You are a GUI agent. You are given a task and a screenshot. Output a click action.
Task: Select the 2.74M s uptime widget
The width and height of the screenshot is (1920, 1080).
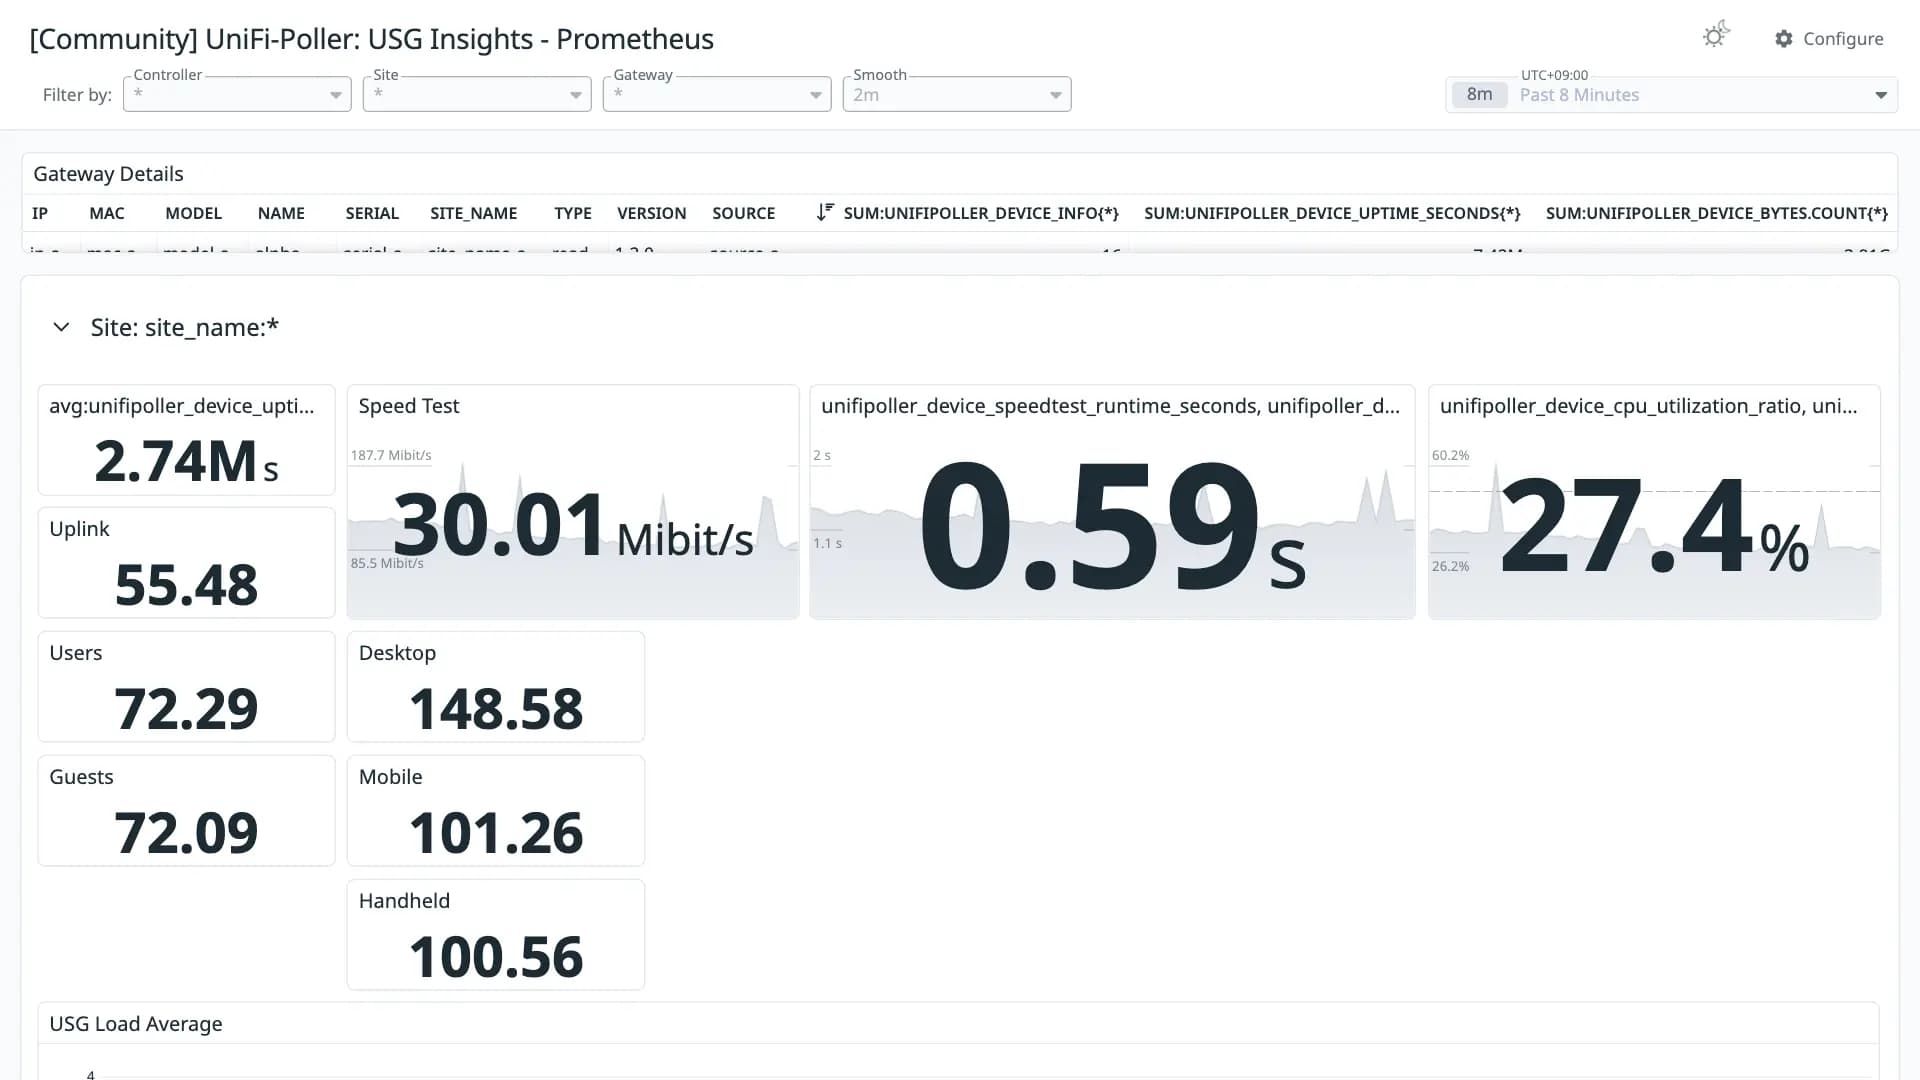coord(186,440)
